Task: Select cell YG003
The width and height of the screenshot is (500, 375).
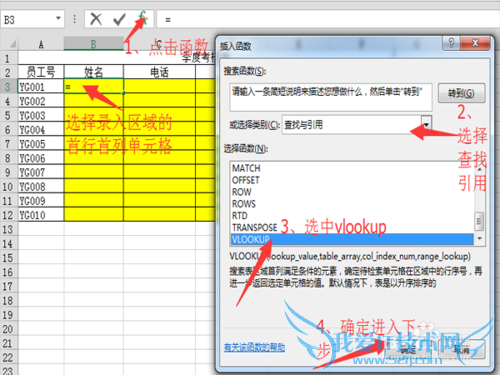Action: [41, 115]
